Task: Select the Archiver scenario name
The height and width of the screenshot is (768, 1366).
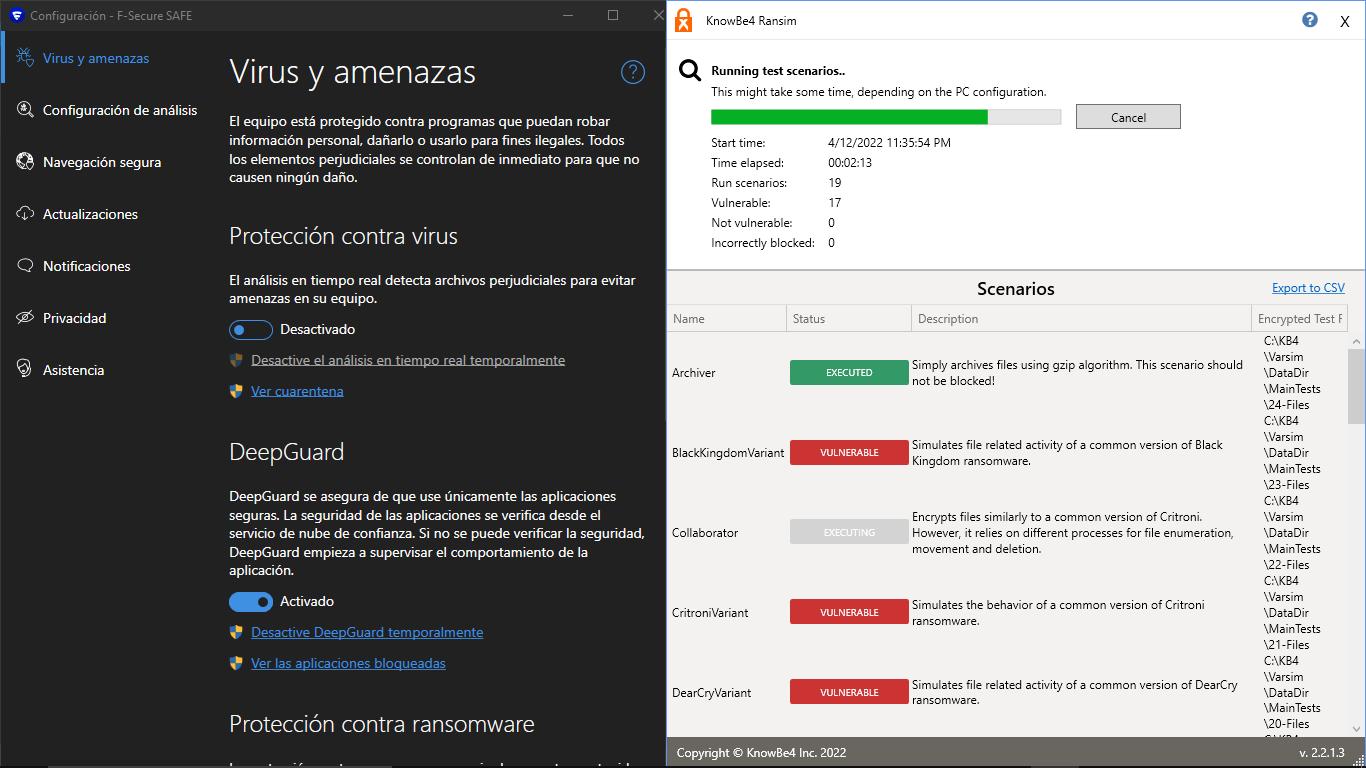Action: pyautogui.click(x=694, y=373)
